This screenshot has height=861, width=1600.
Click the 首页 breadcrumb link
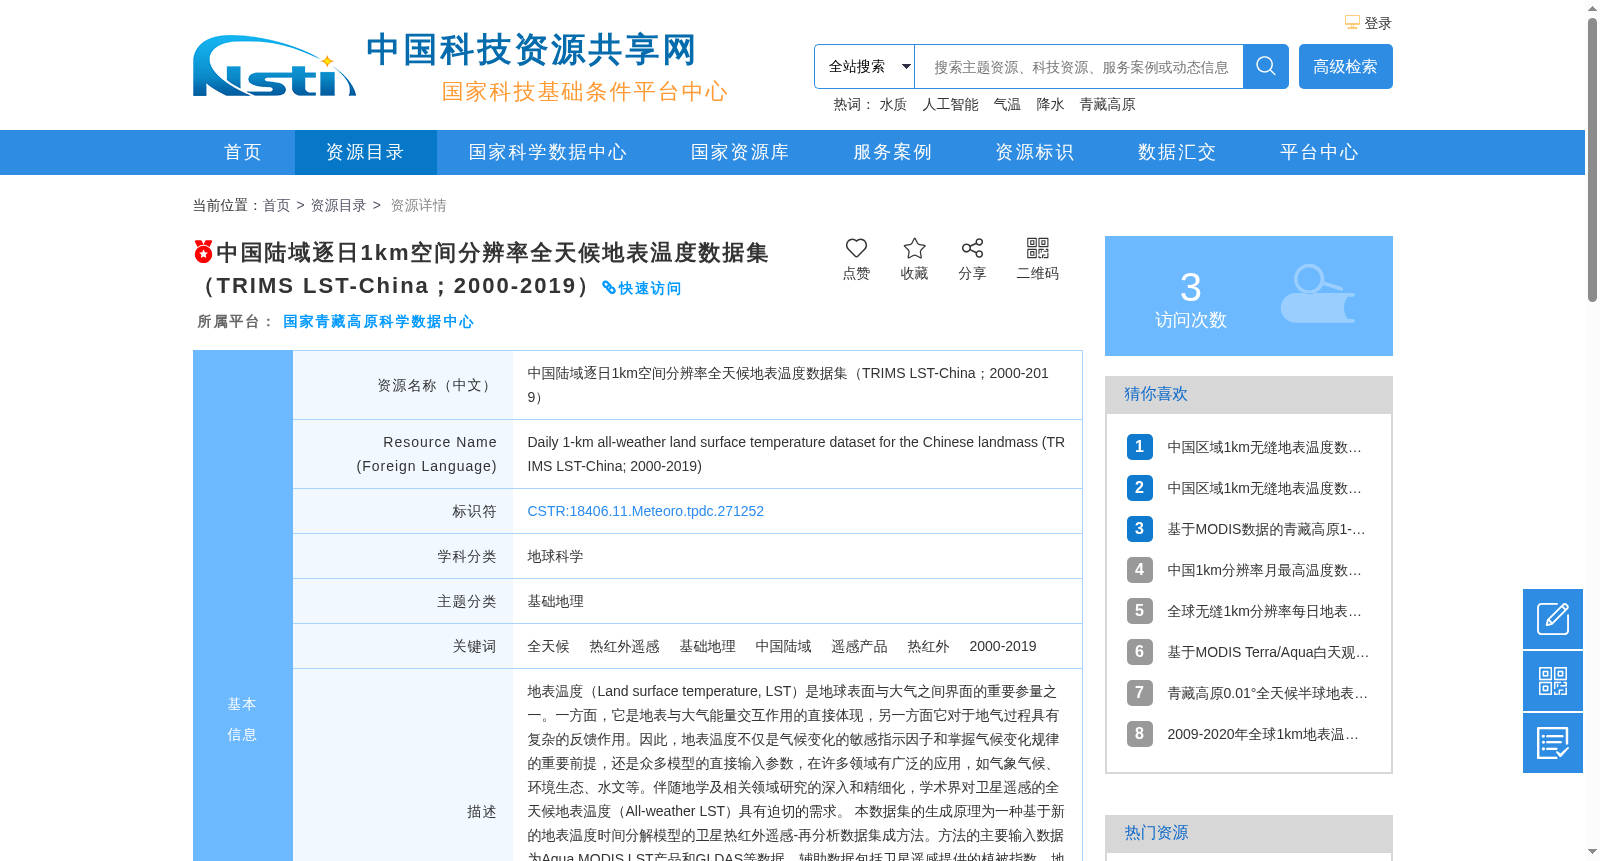click(x=276, y=205)
